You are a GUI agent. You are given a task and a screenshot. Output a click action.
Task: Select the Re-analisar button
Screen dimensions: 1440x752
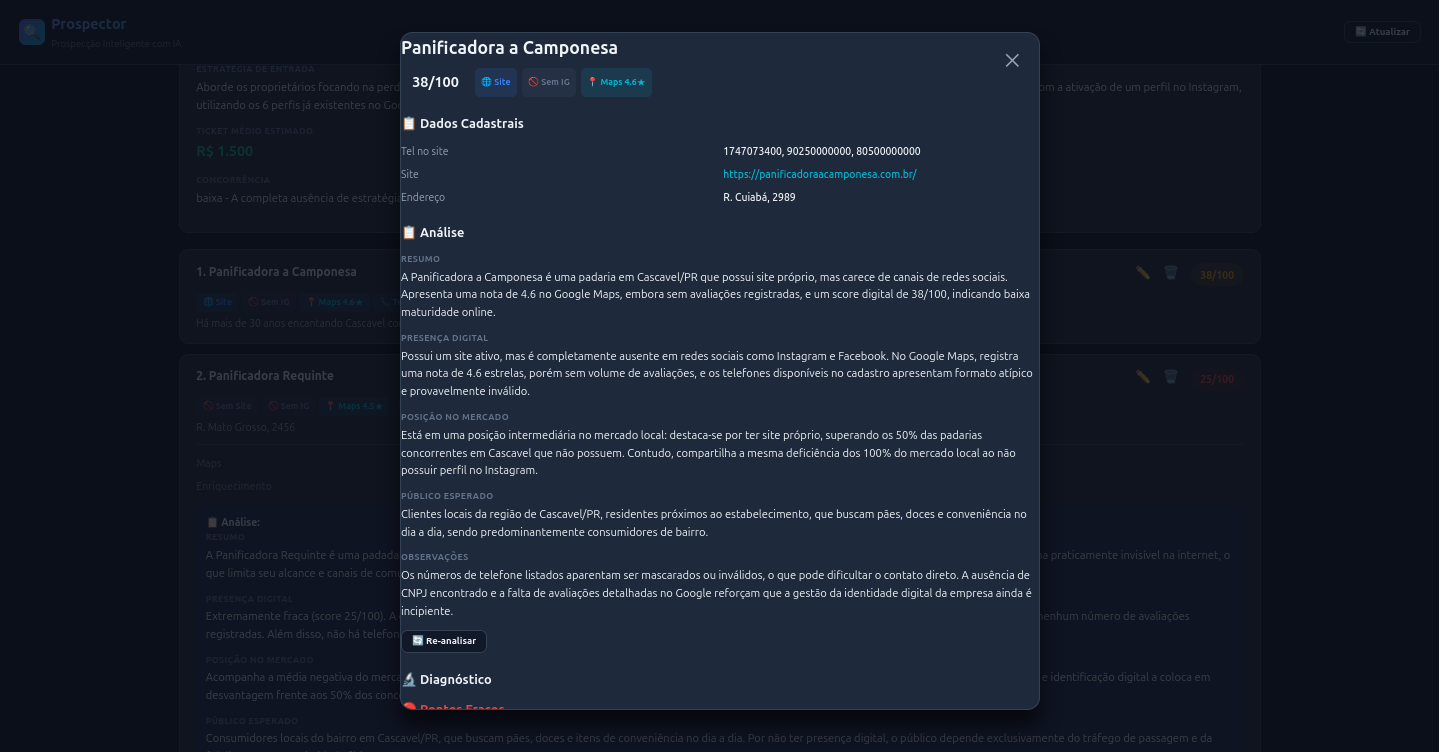(443, 641)
